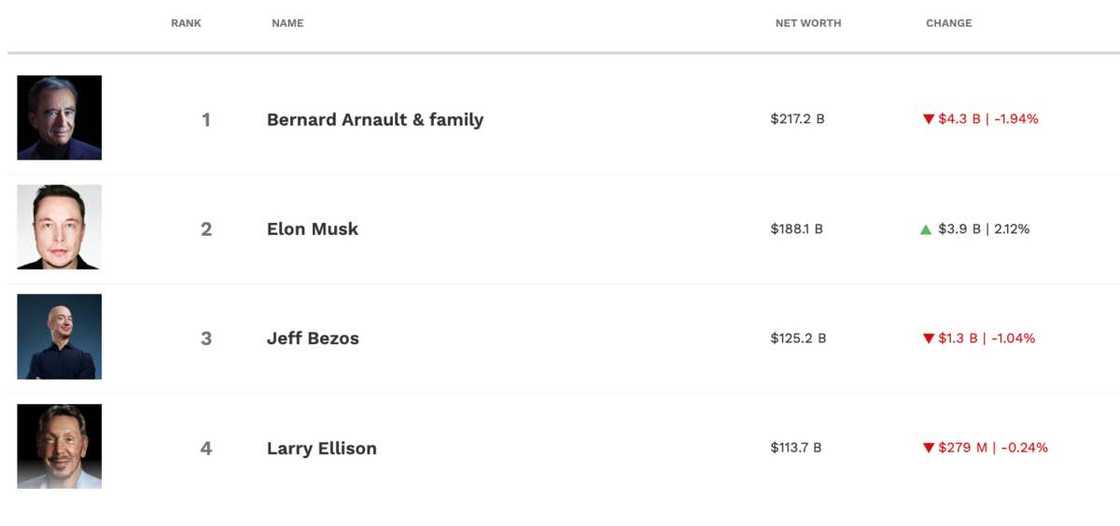Click the green up arrow beside $3.9 B

tap(926, 230)
